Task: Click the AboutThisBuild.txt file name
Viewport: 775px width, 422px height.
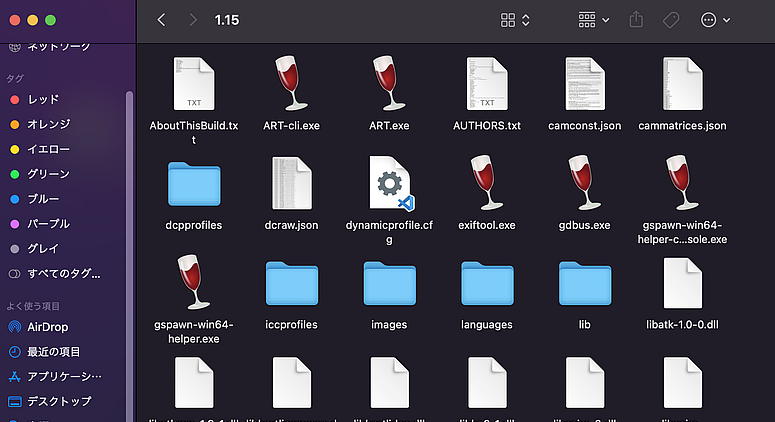Action: 194,132
